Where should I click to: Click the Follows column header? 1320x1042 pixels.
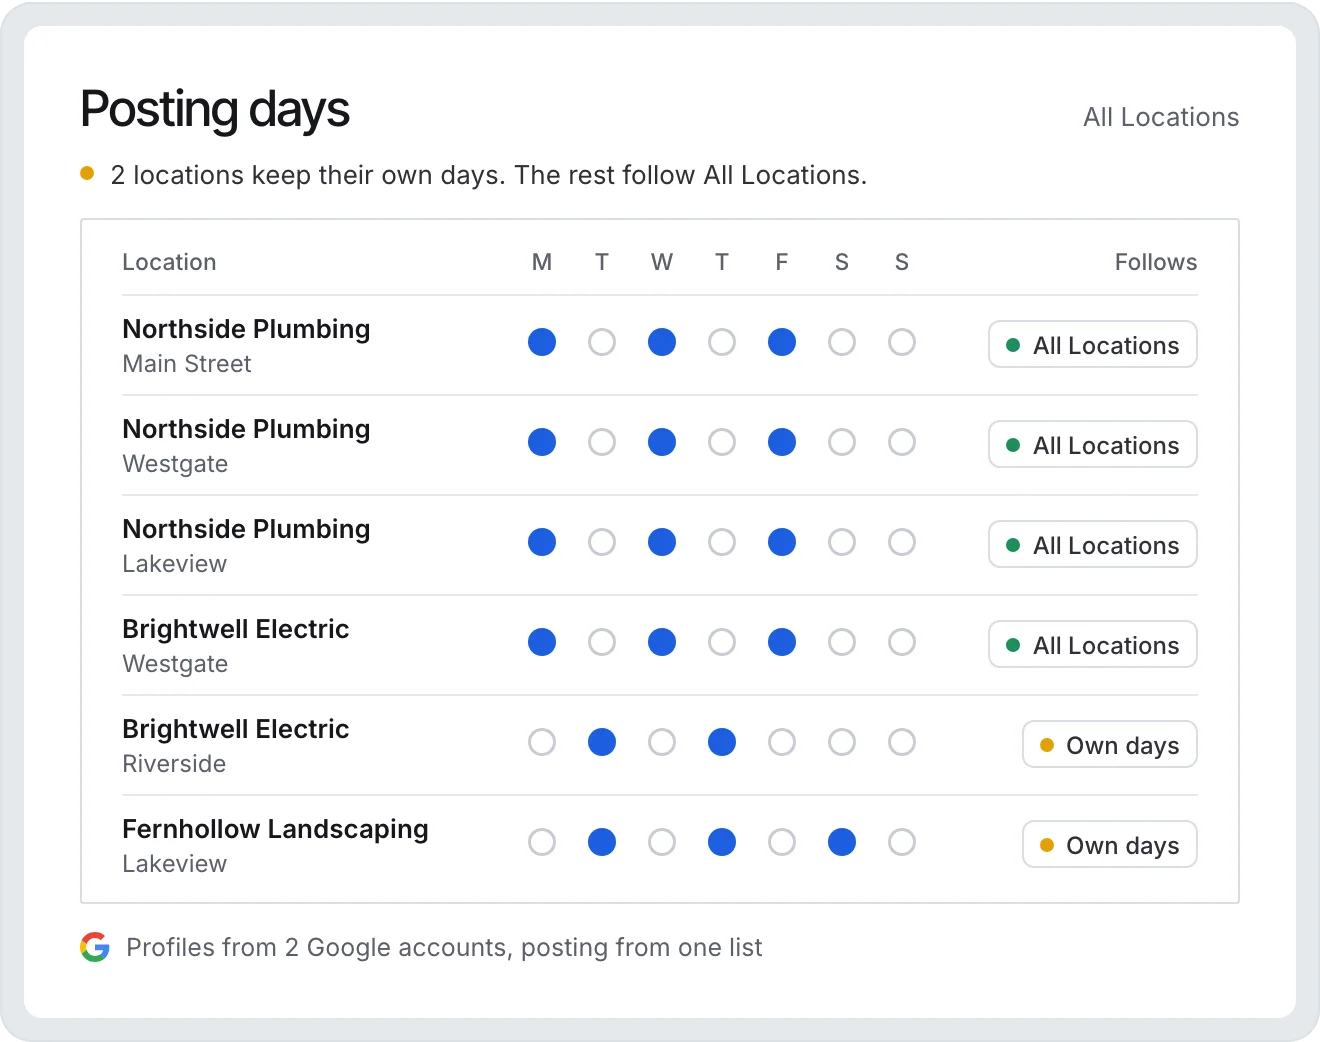[x=1156, y=262]
